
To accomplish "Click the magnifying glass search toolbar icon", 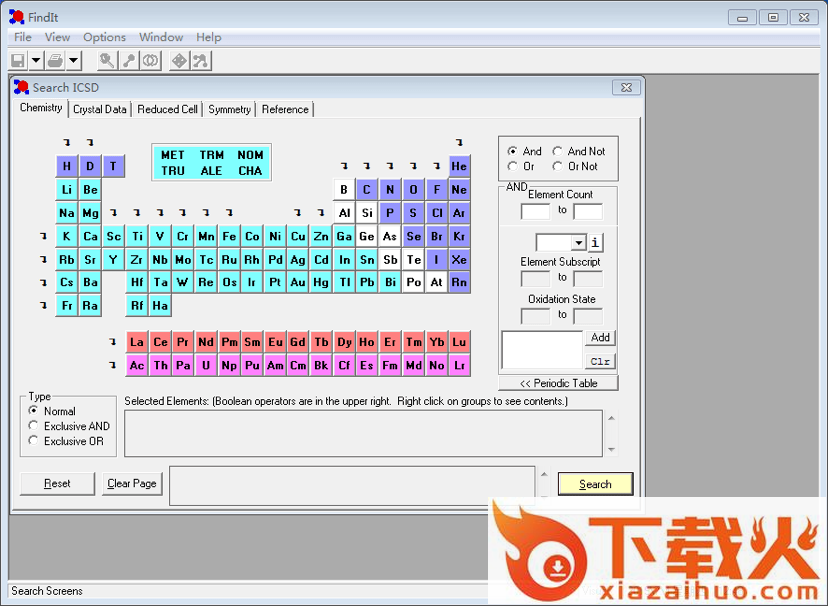I will (x=107, y=61).
